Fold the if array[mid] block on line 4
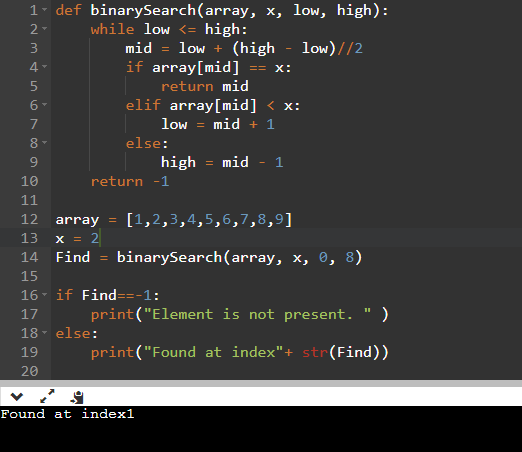 pos(45,67)
